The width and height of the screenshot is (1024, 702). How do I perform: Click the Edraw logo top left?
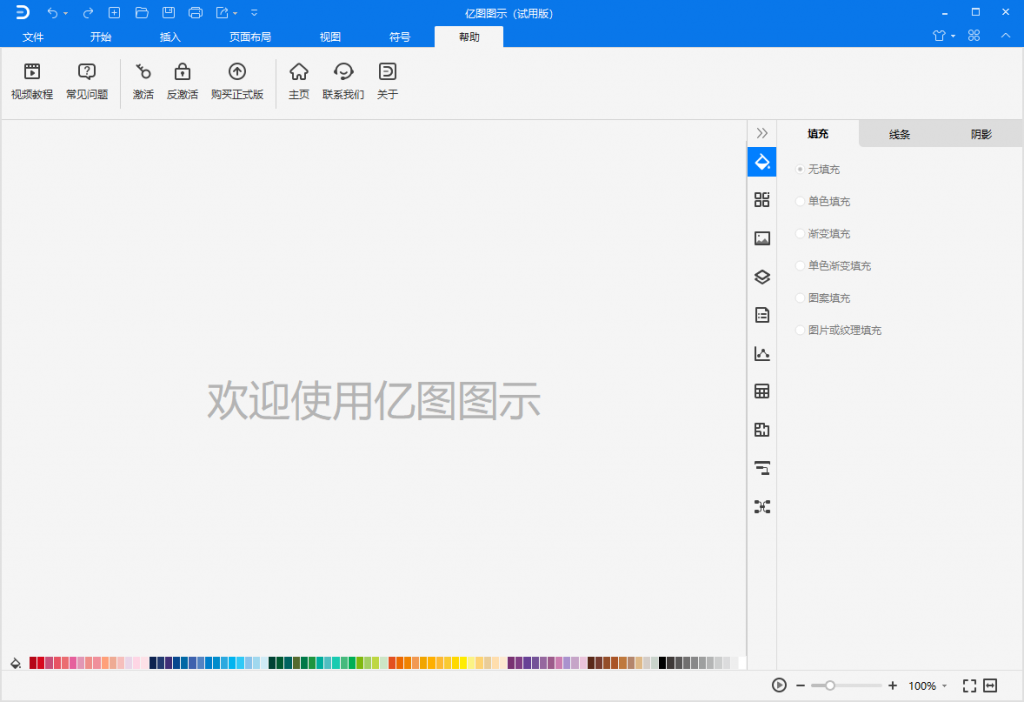click(22, 12)
